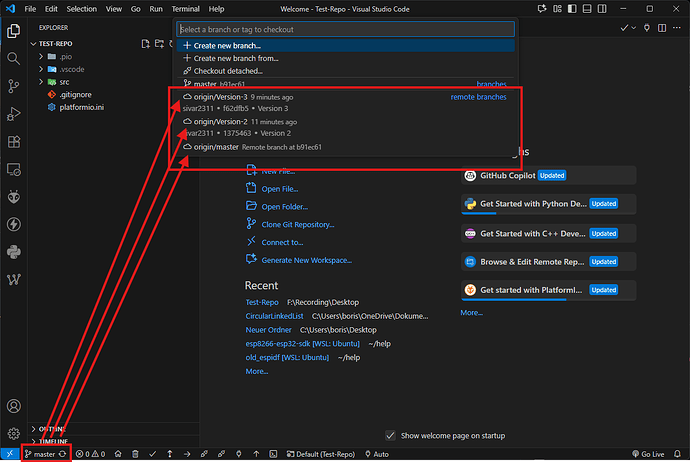Open the Selection menu
690x462 pixels.
click(82, 8)
